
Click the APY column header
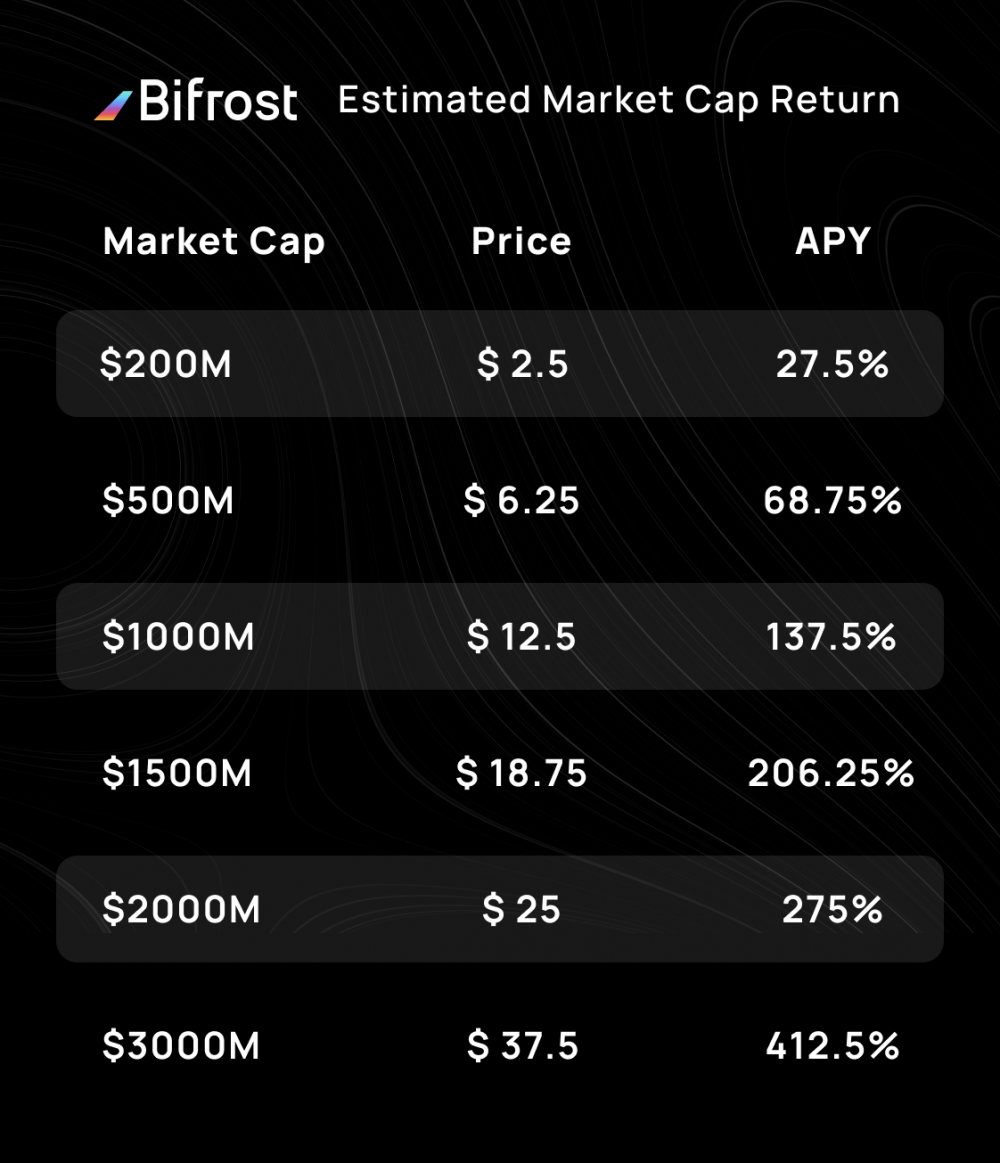click(832, 241)
